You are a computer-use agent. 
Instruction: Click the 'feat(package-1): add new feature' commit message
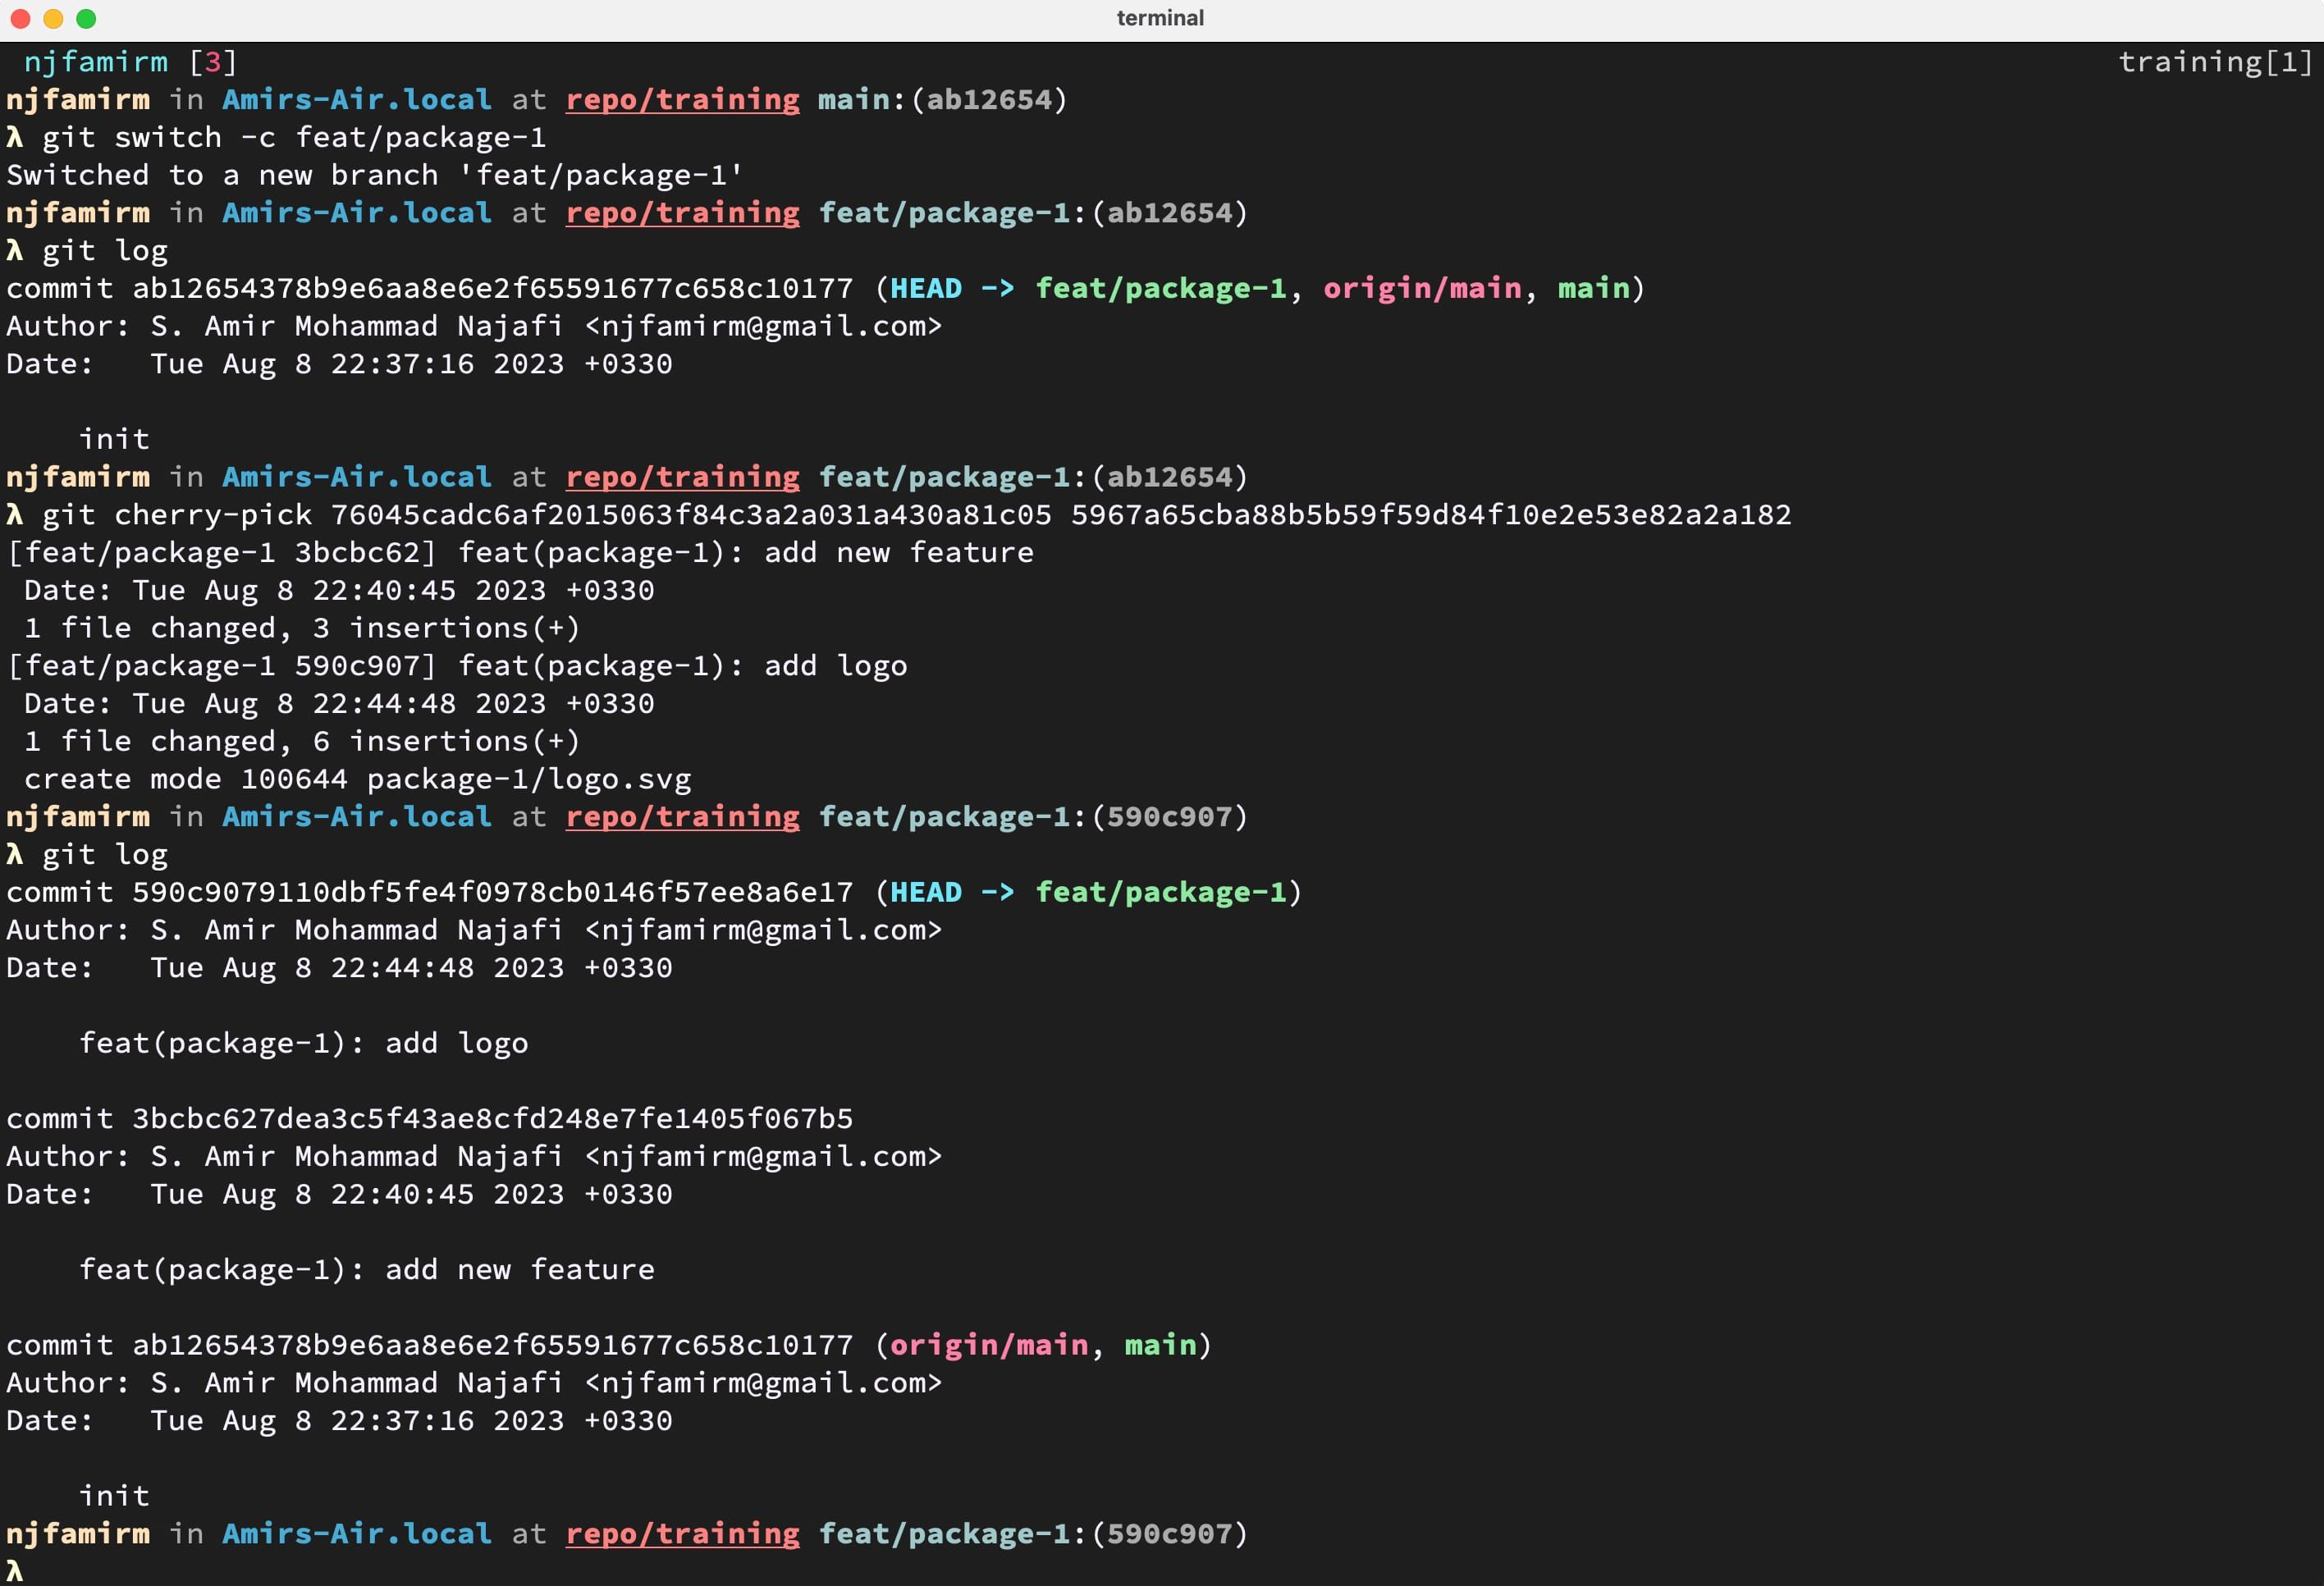pyautogui.click(x=366, y=1269)
